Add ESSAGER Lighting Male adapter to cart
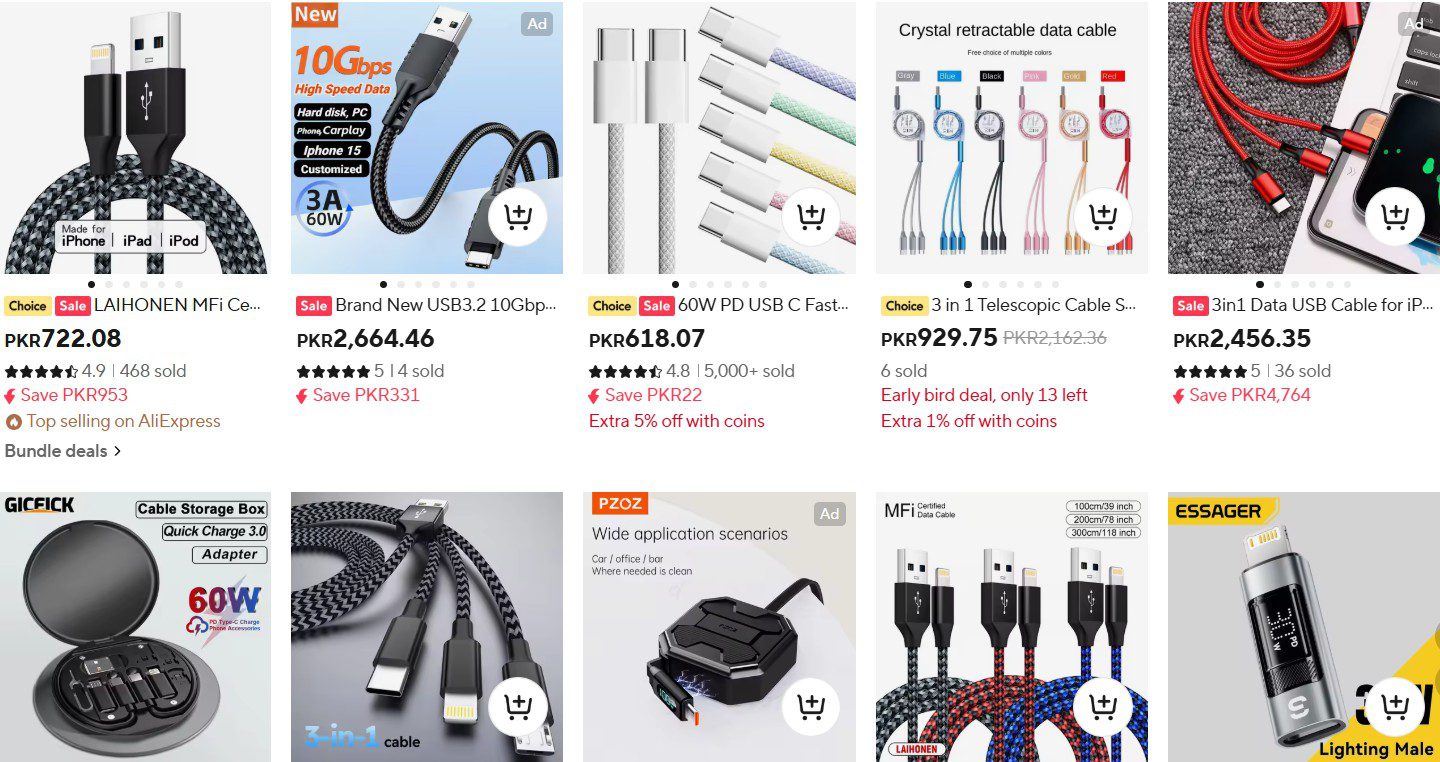This screenshot has width=1440, height=762. (x=1394, y=707)
